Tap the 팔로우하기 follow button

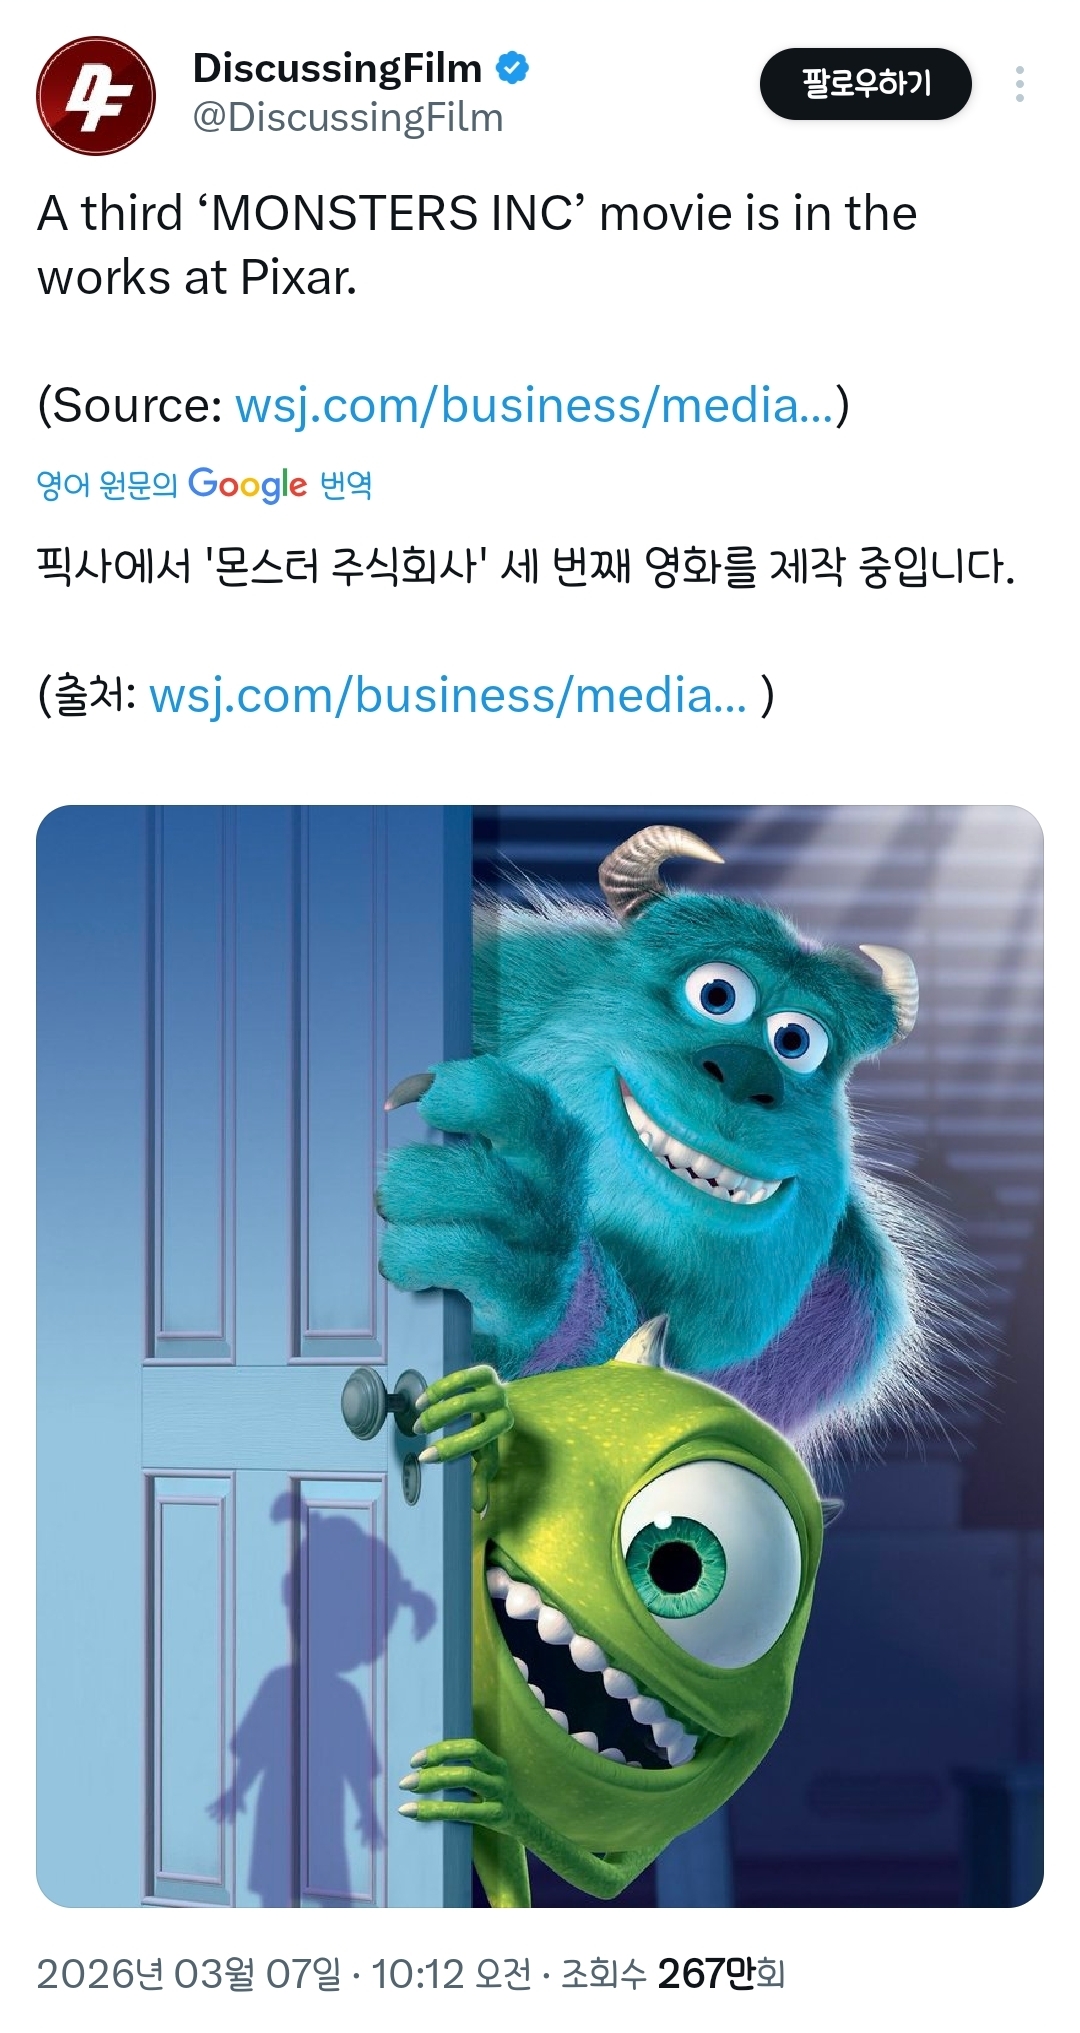coord(866,83)
